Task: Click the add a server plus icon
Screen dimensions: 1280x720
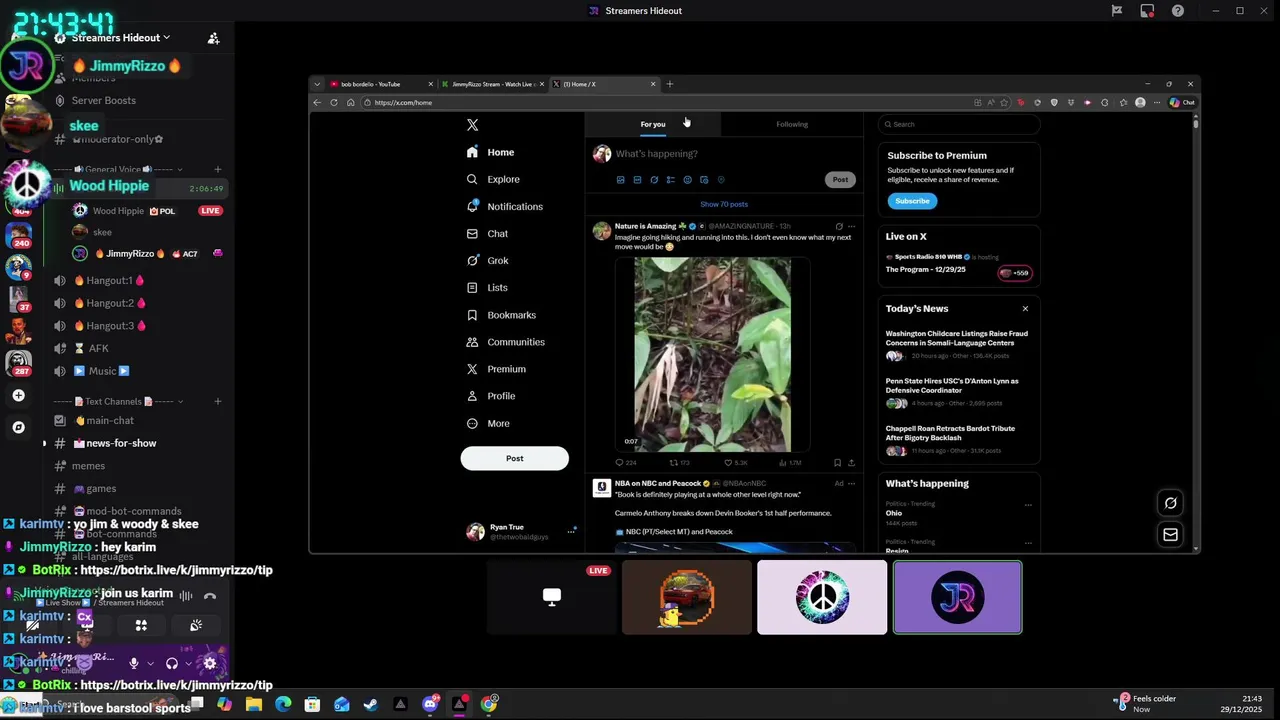Action: [x=18, y=396]
